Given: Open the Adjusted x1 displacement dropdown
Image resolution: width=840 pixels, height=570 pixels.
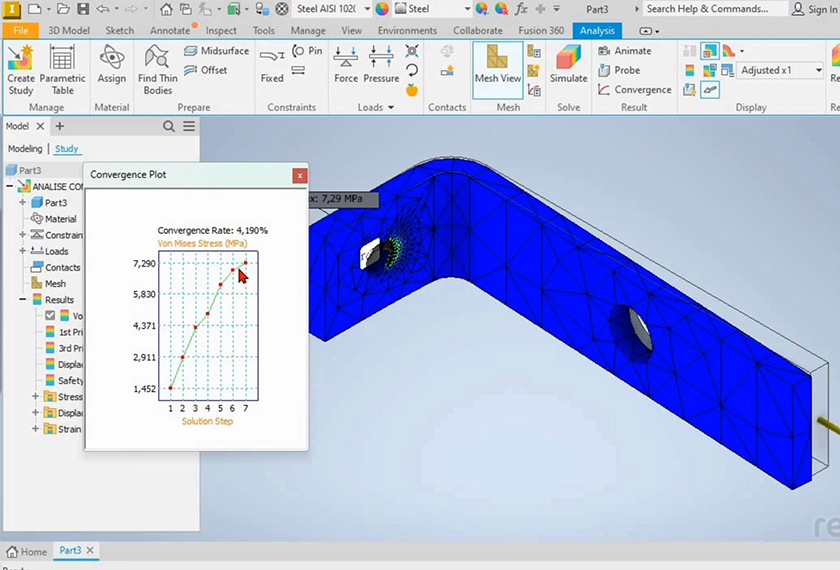Looking at the screenshot, I should pyautogui.click(x=818, y=70).
